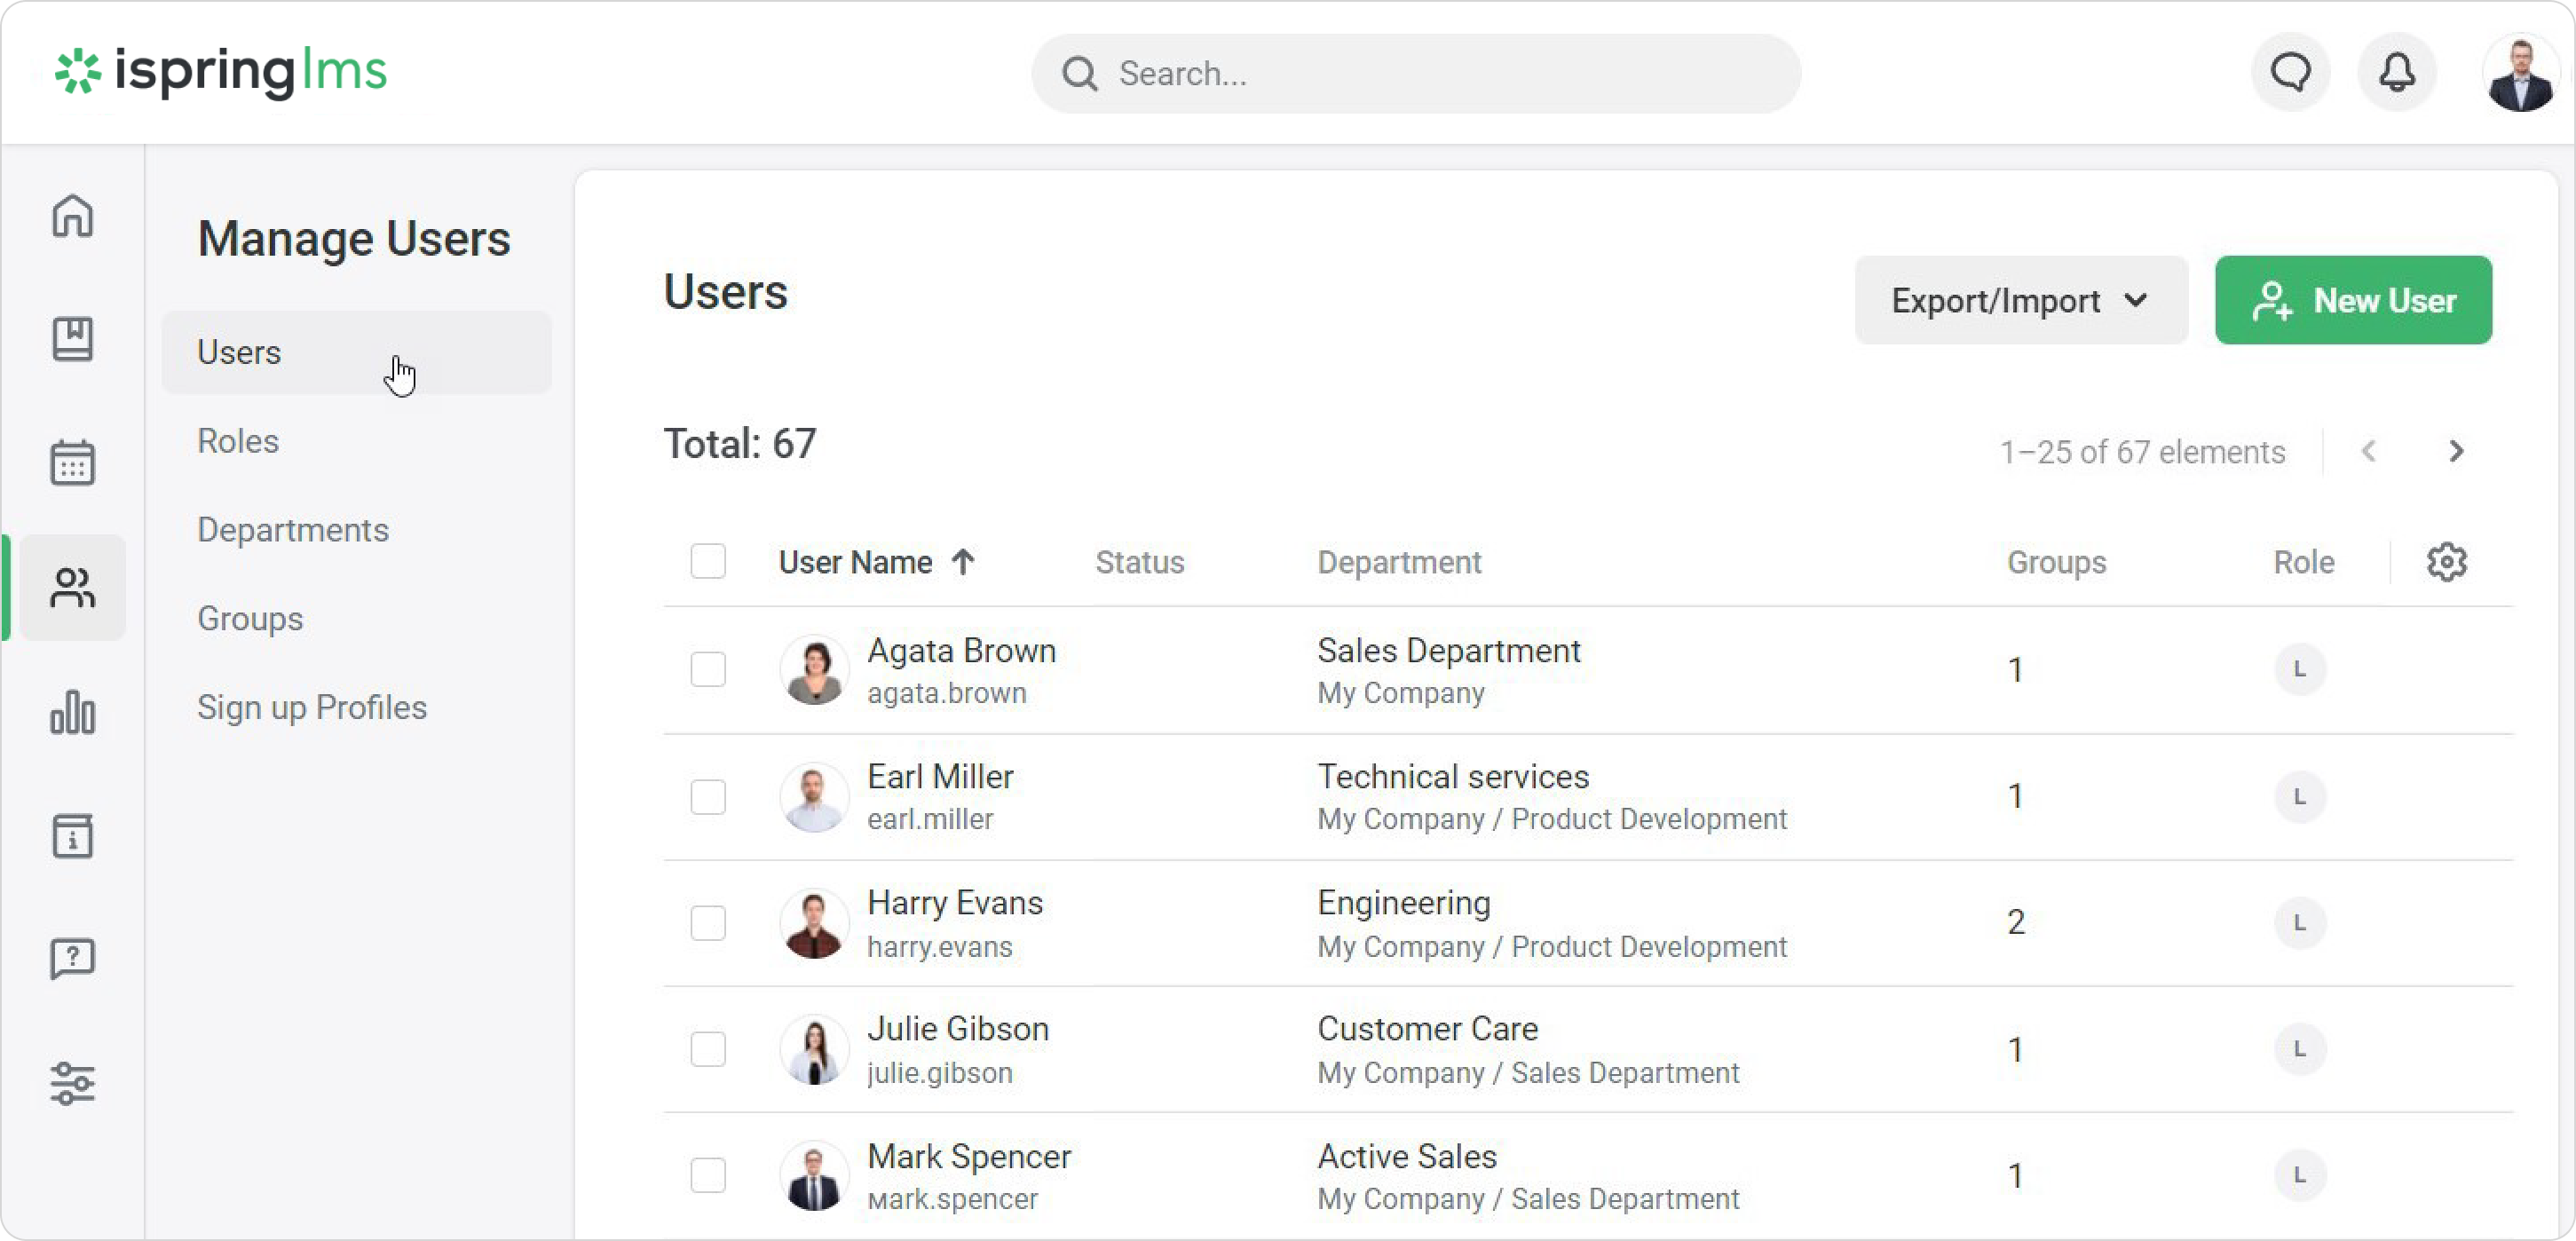Open the course library bookmark icon

pyautogui.click(x=72, y=339)
